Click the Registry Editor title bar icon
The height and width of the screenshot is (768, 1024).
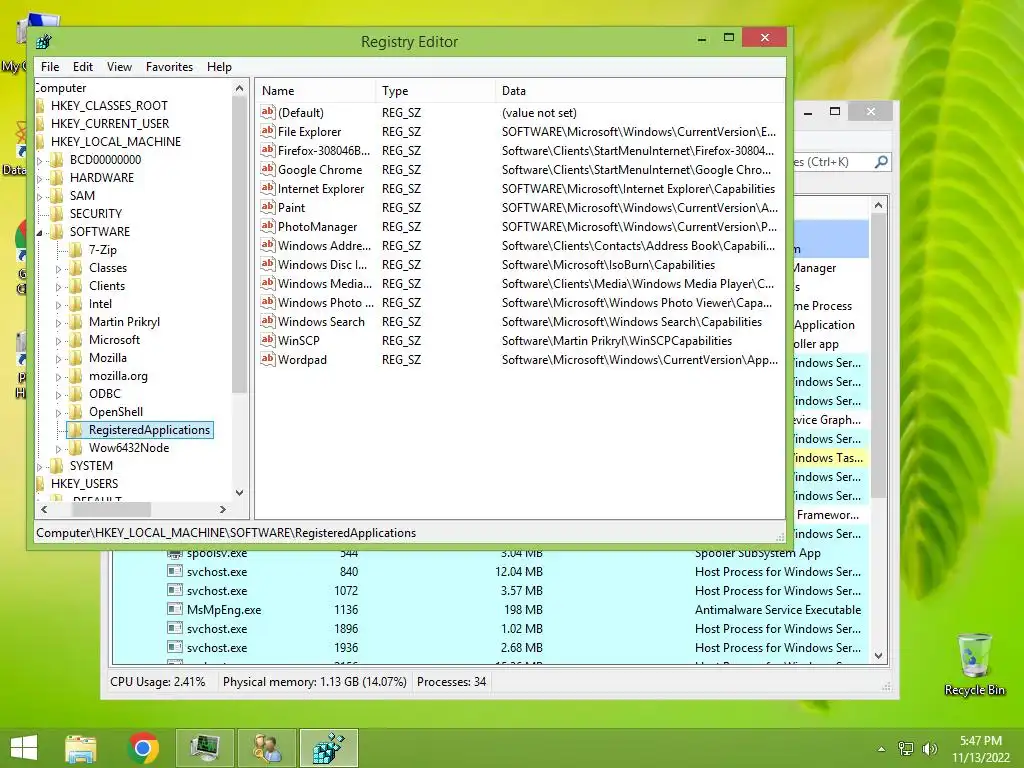(x=44, y=42)
